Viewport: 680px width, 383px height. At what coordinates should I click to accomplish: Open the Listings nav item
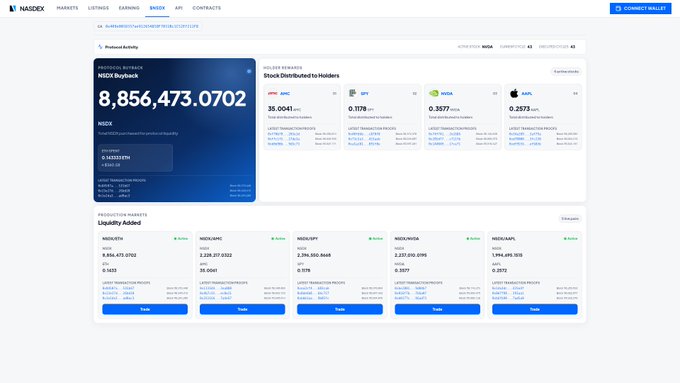coord(98,8)
